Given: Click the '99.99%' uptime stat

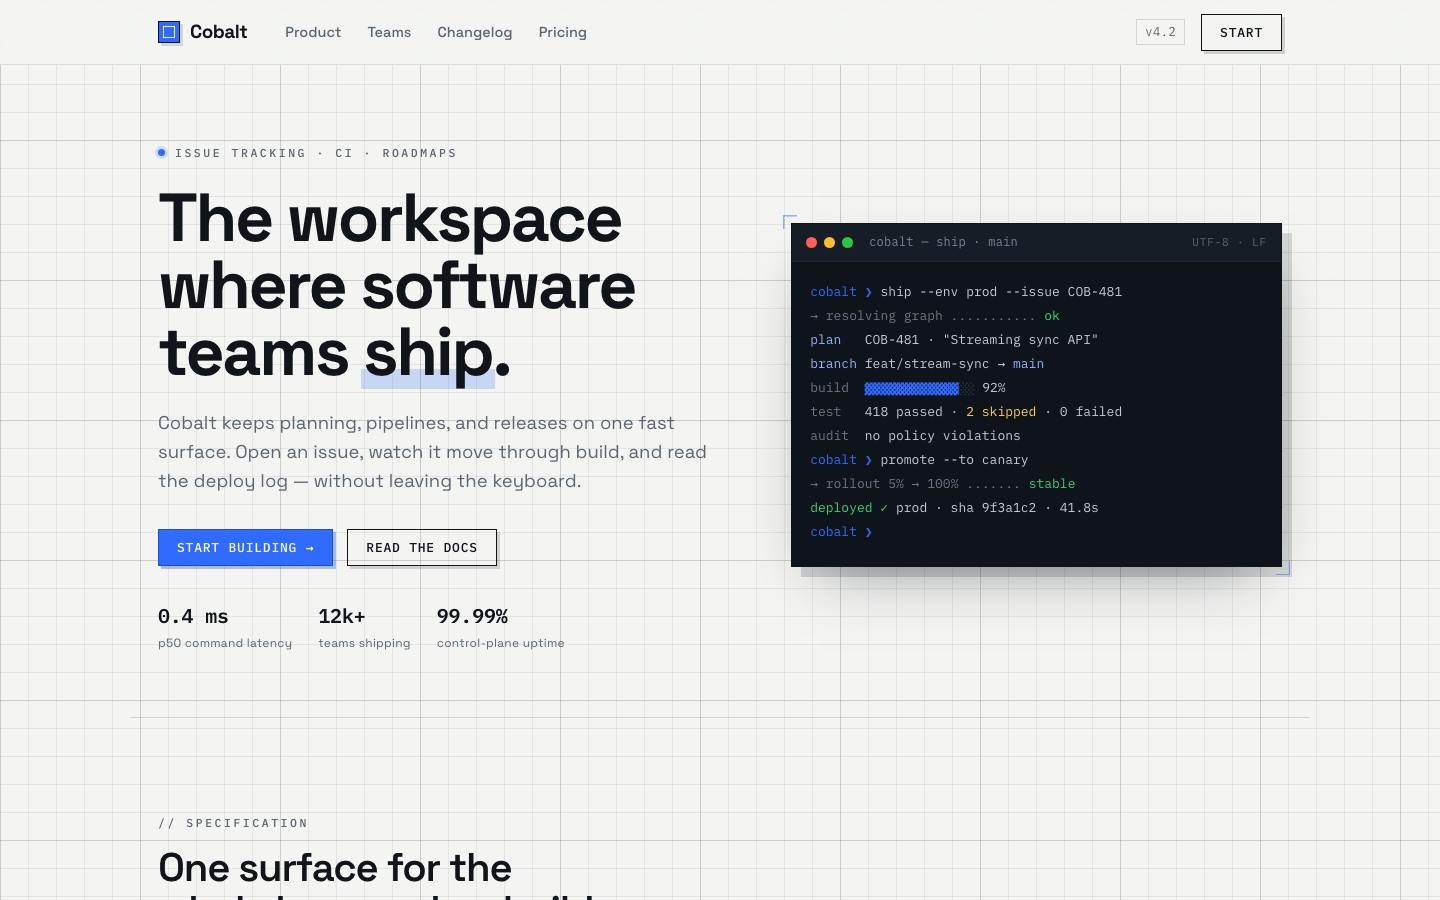Looking at the screenshot, I should click(472, 616).
